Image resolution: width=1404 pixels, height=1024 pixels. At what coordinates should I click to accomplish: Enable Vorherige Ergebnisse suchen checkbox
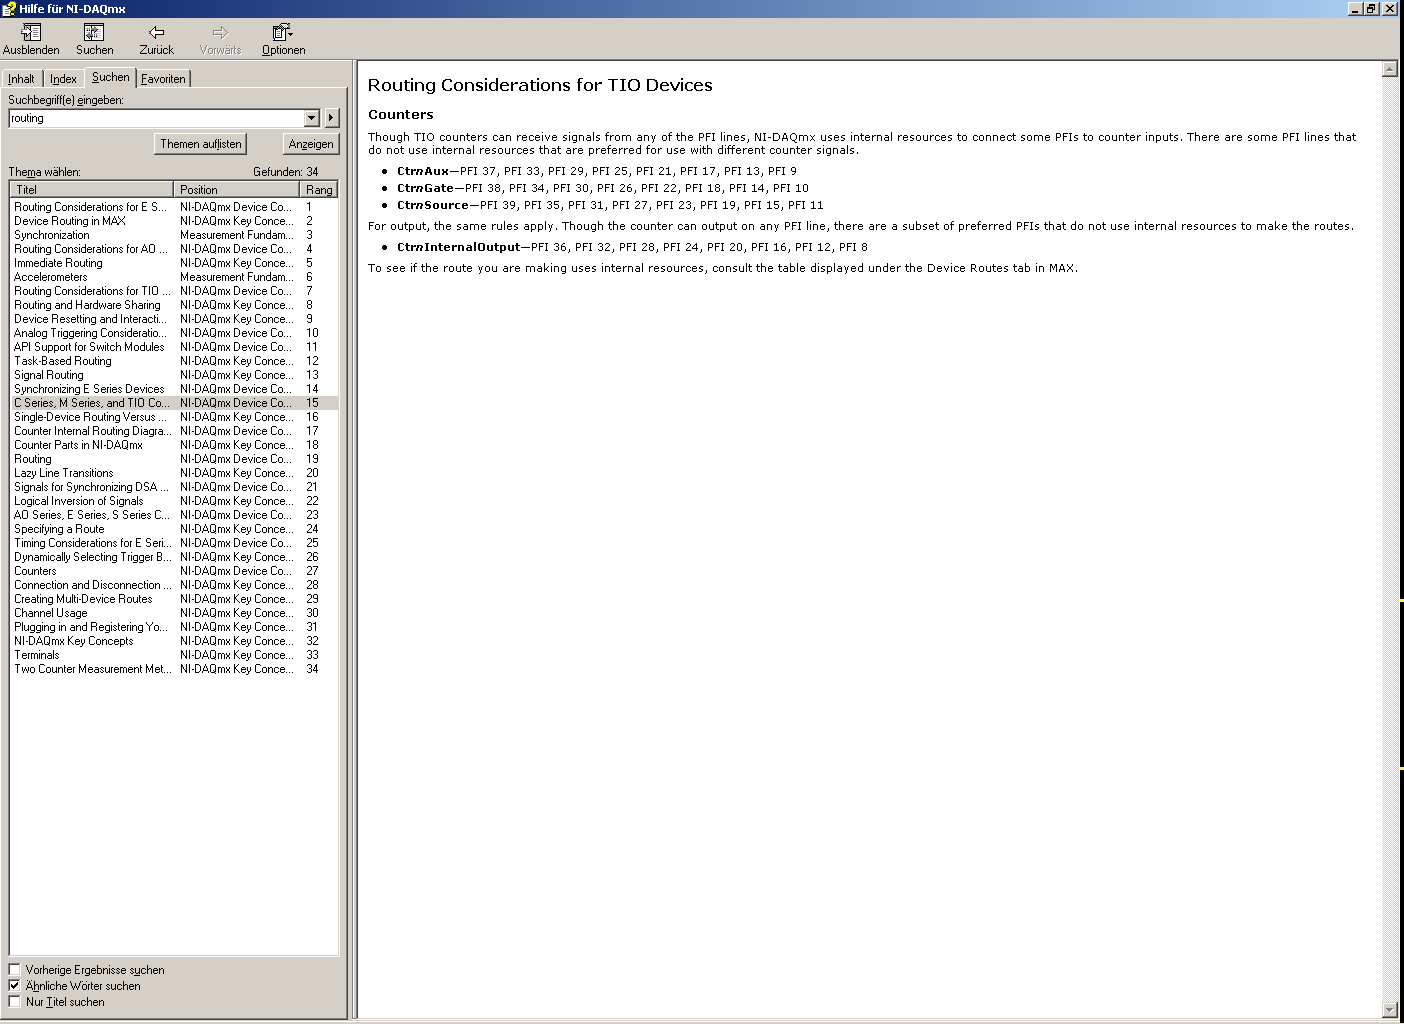point(15,970)
